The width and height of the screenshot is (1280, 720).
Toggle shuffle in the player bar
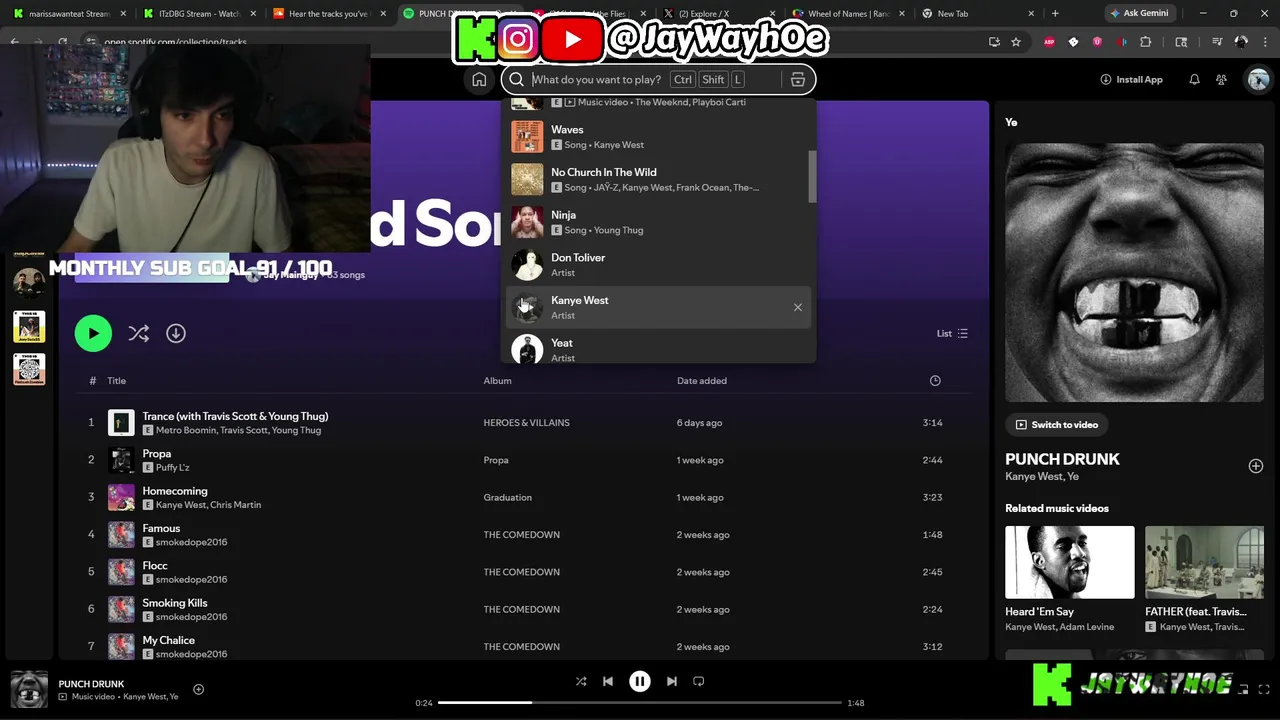click(581, 681)
